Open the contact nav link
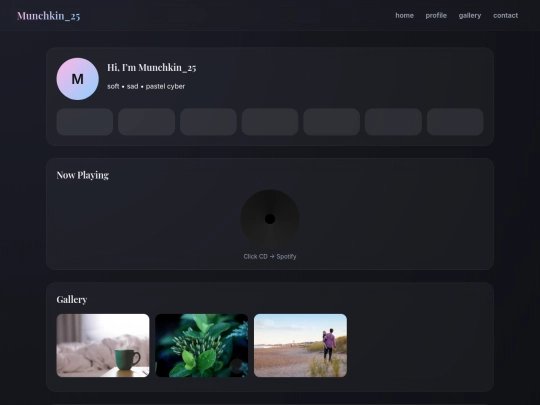Screen dimensions: 540x405 tap(505, 15)
